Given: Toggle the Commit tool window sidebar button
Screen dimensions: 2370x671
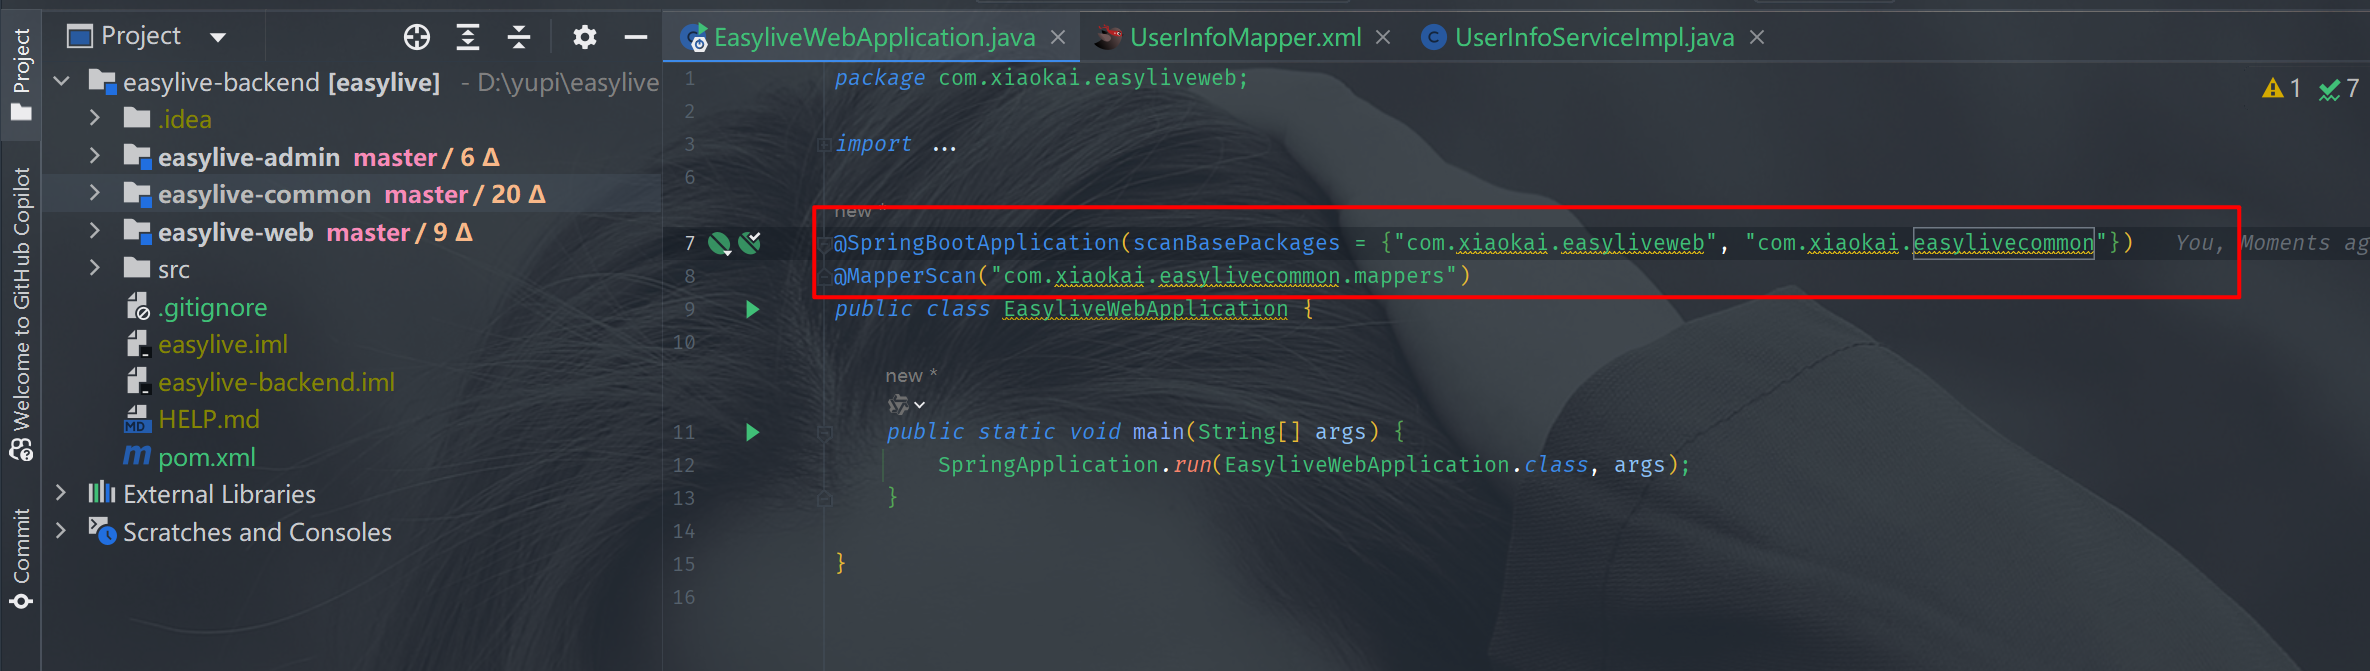Looking at the screenshot, I should pyautogui.click(x=21, y=559).
